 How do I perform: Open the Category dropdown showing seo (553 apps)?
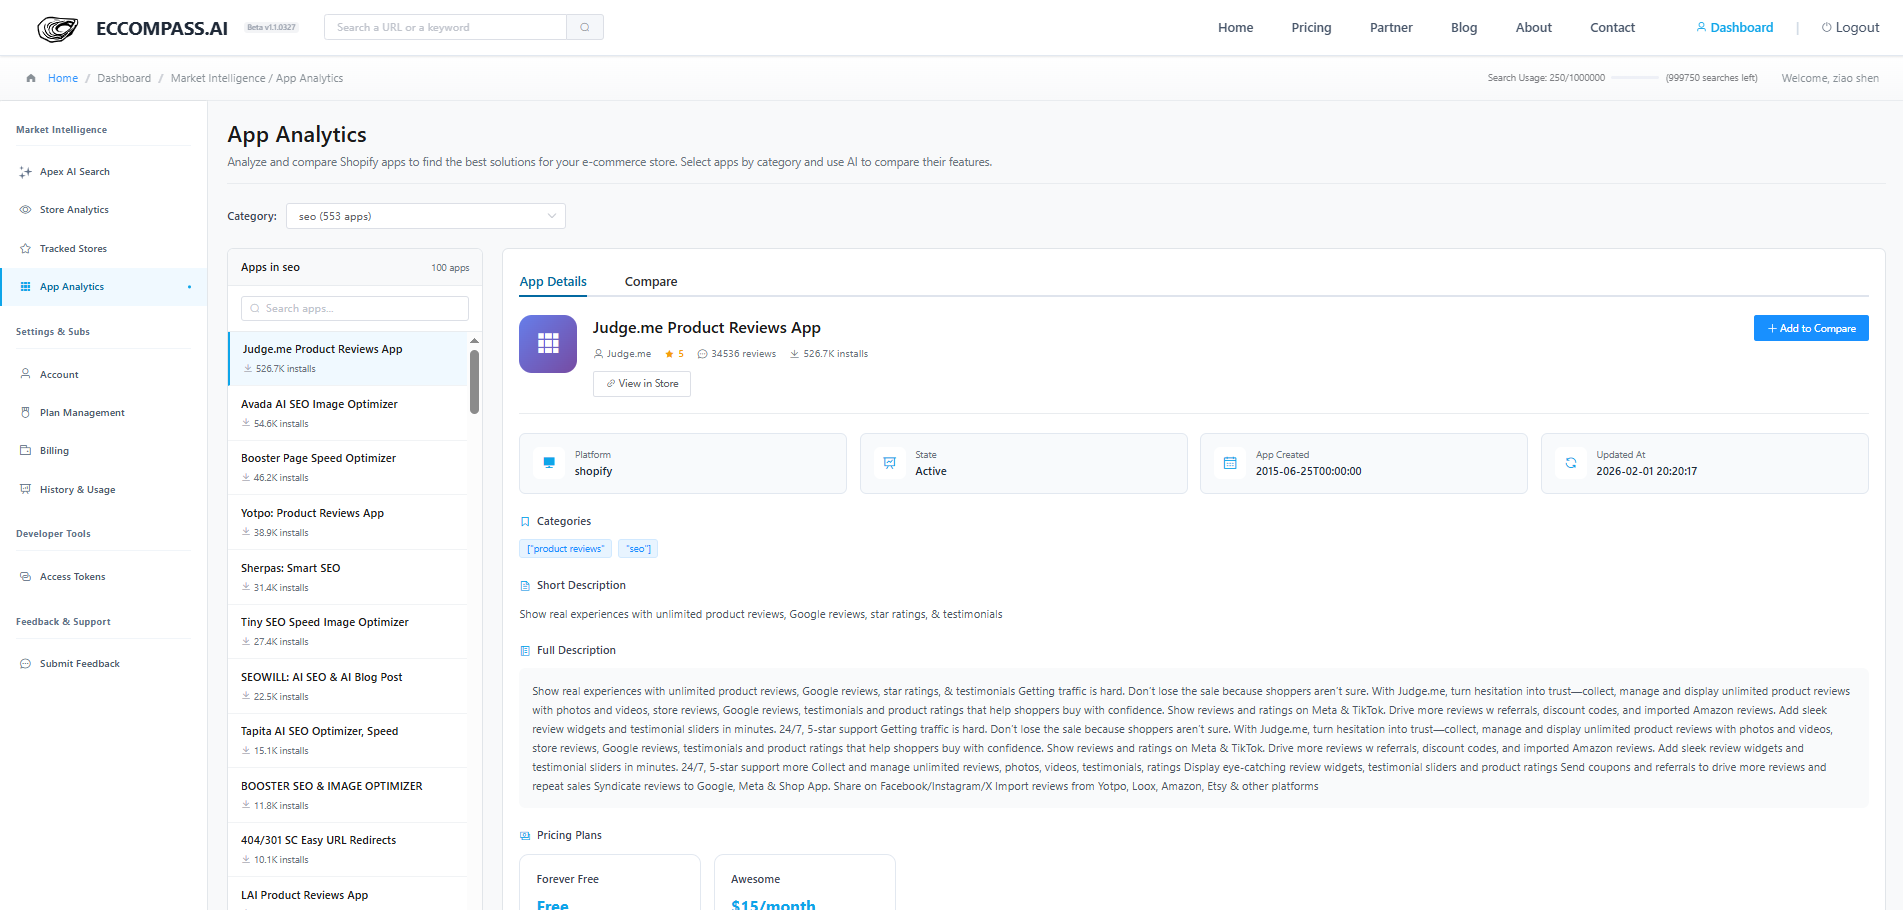426,216
